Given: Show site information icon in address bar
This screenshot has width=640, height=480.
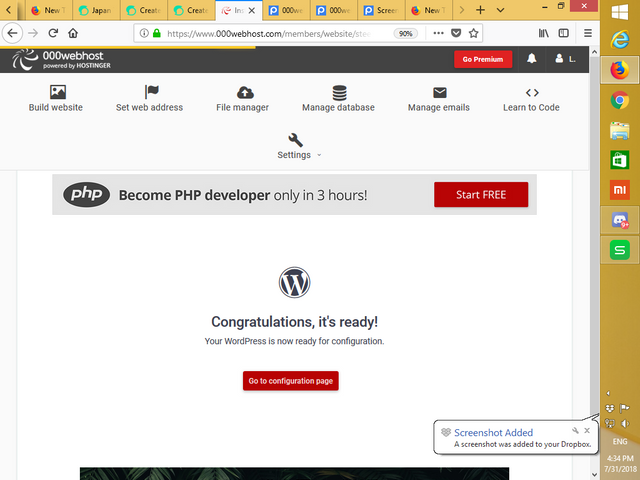Looking at the screenshot, I should (x=144, y=33).
